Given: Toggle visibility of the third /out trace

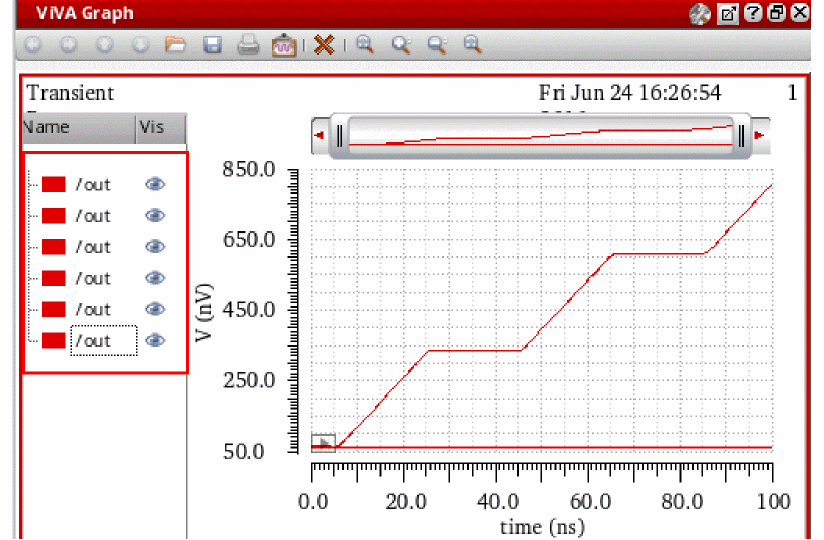Looking at the screenshot, I should click(x=155, y=246).
